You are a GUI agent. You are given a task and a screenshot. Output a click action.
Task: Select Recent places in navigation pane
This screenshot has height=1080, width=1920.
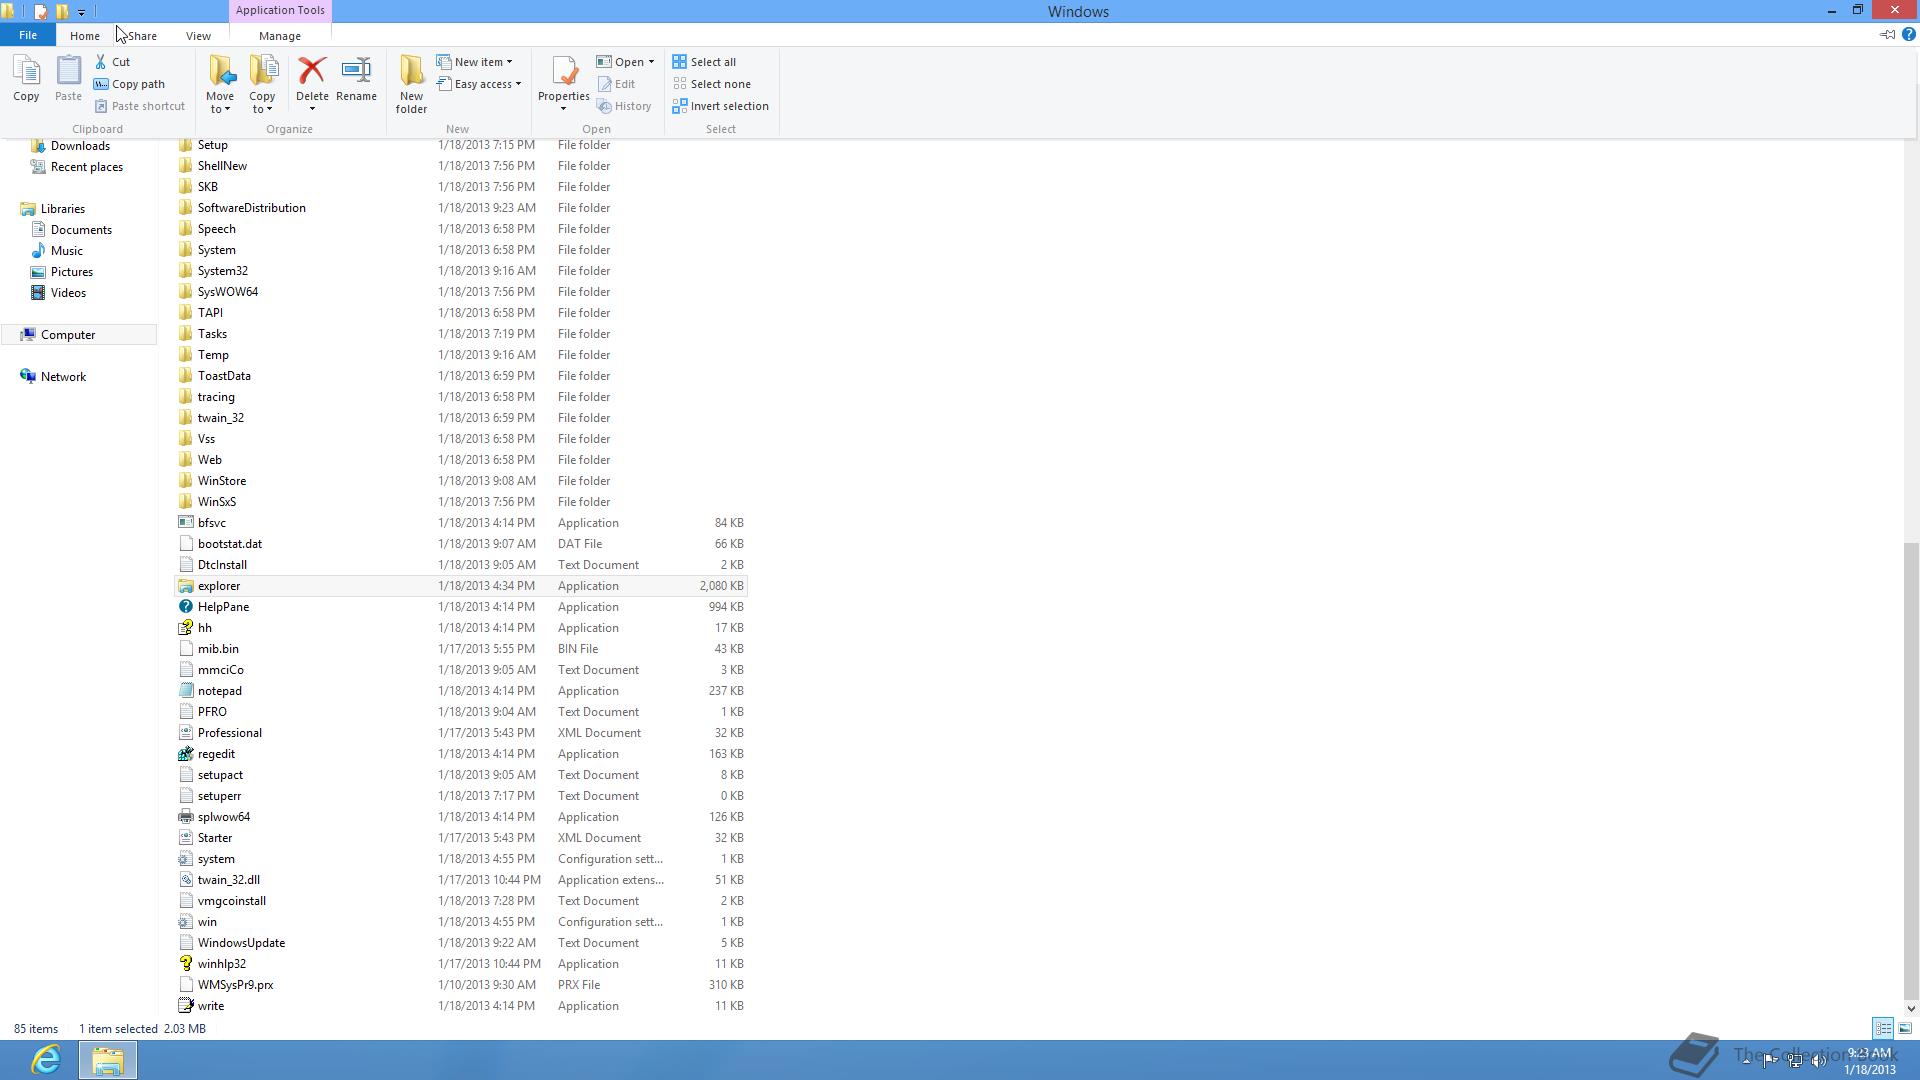click(x=87, y=167)
